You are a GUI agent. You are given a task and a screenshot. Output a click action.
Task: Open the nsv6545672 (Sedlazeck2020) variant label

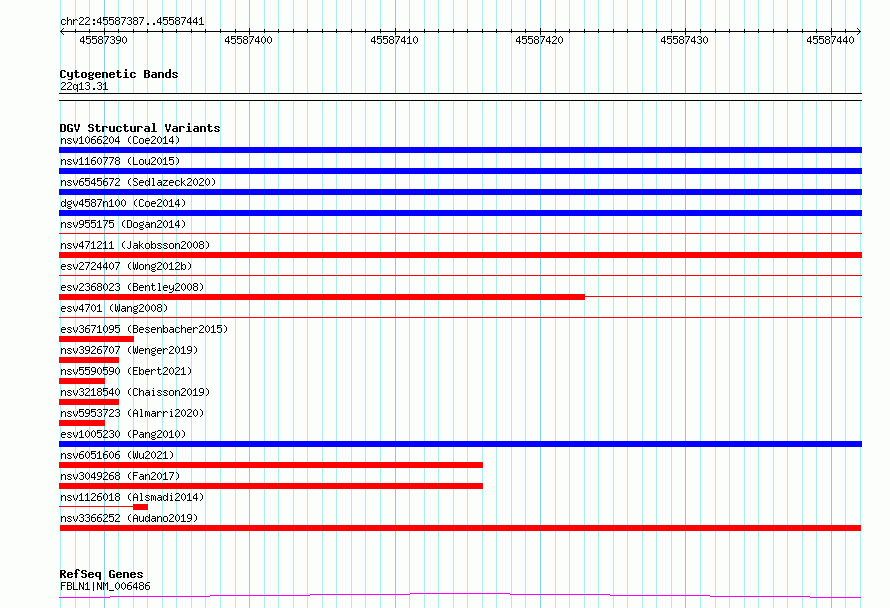click(x=138, y=182)
